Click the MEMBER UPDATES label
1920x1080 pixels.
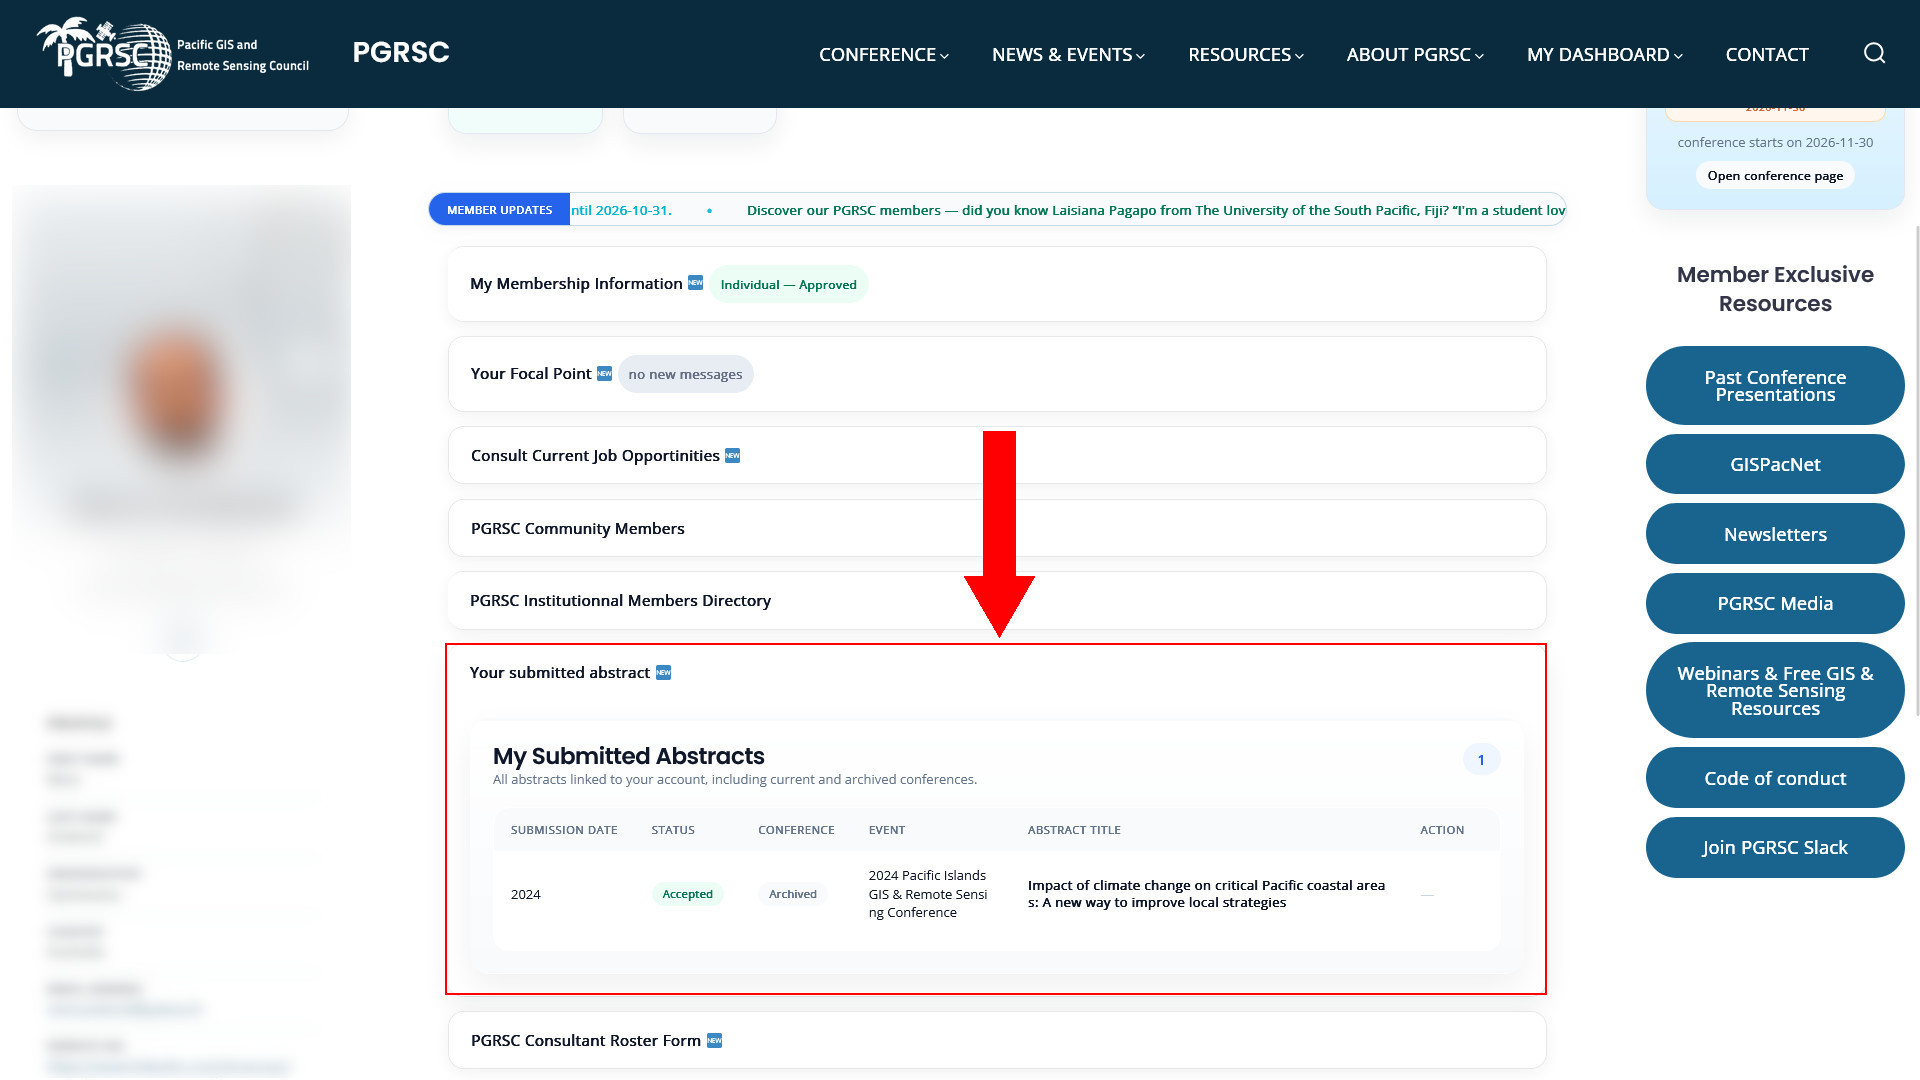point(499,209)
